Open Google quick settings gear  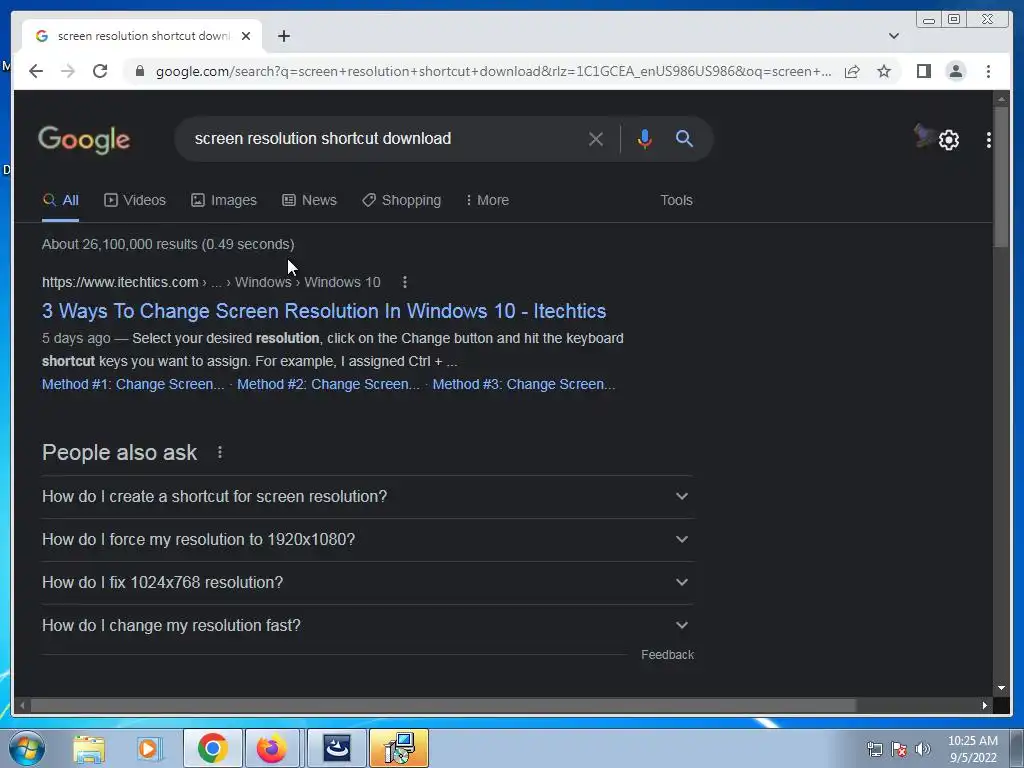pos(948,140)
